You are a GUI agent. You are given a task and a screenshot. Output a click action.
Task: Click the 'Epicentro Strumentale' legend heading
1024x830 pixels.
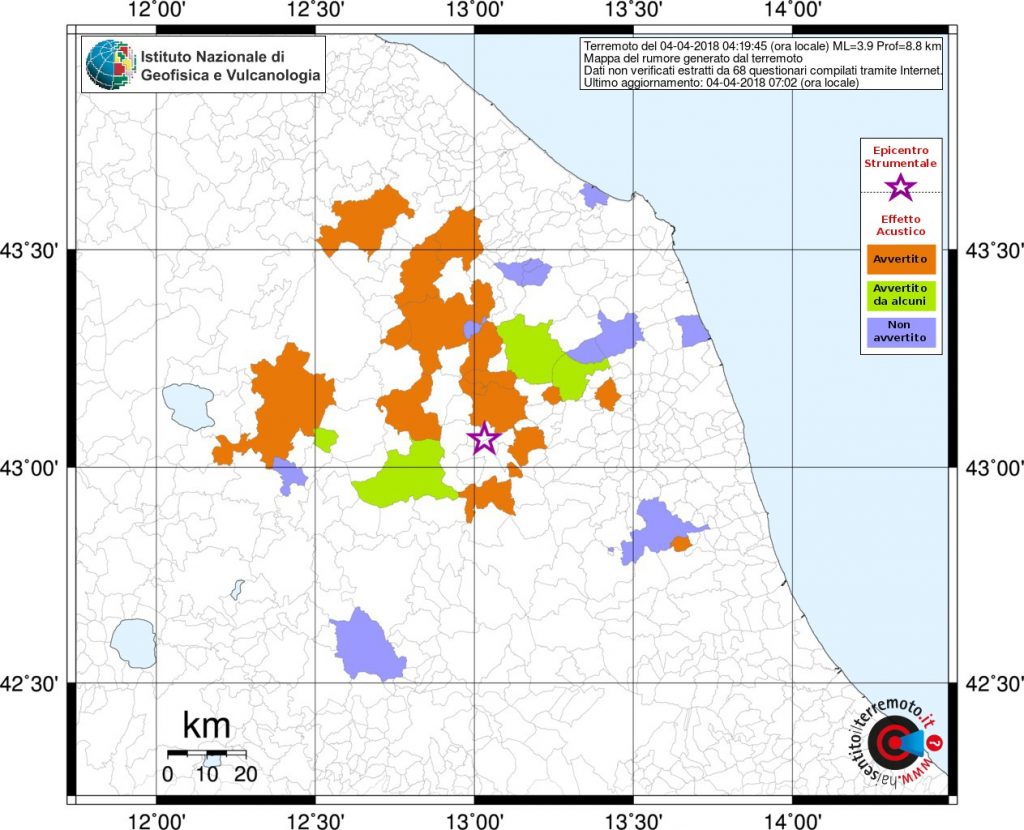click(901, 157)
